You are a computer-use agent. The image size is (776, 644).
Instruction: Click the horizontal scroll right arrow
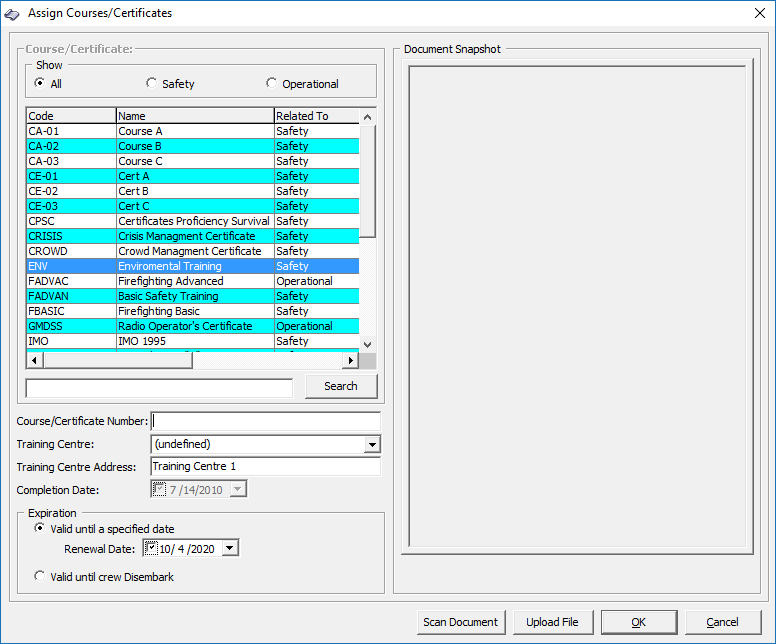point(350,360)
